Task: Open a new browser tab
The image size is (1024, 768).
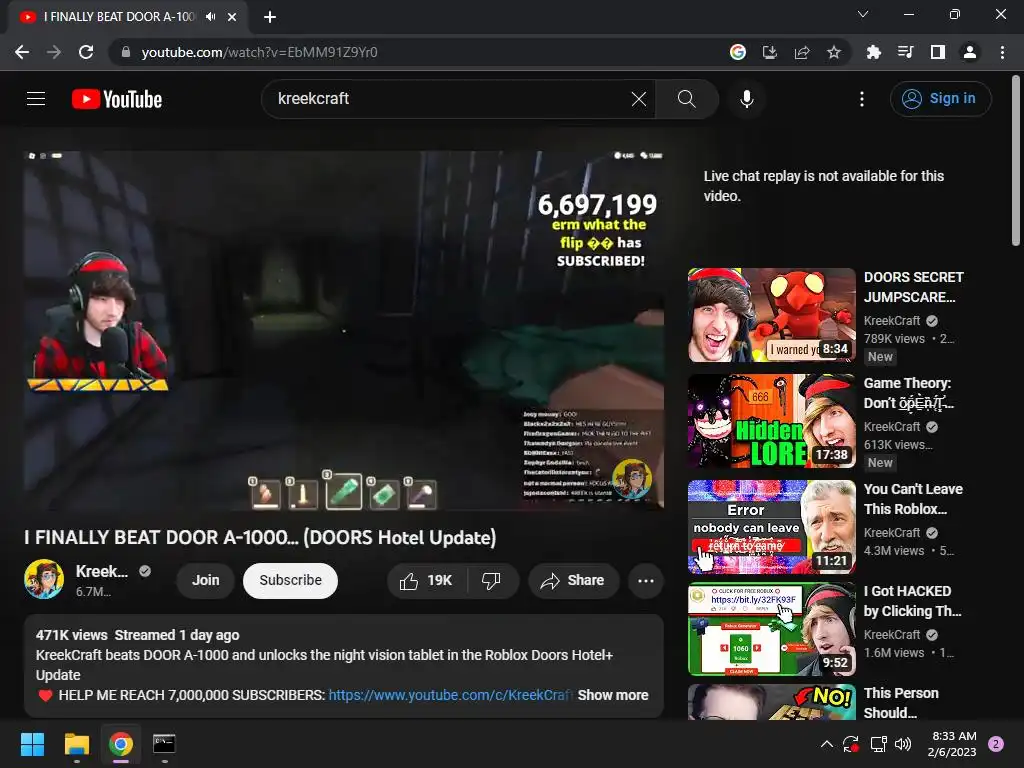Action: coord(270,17)
